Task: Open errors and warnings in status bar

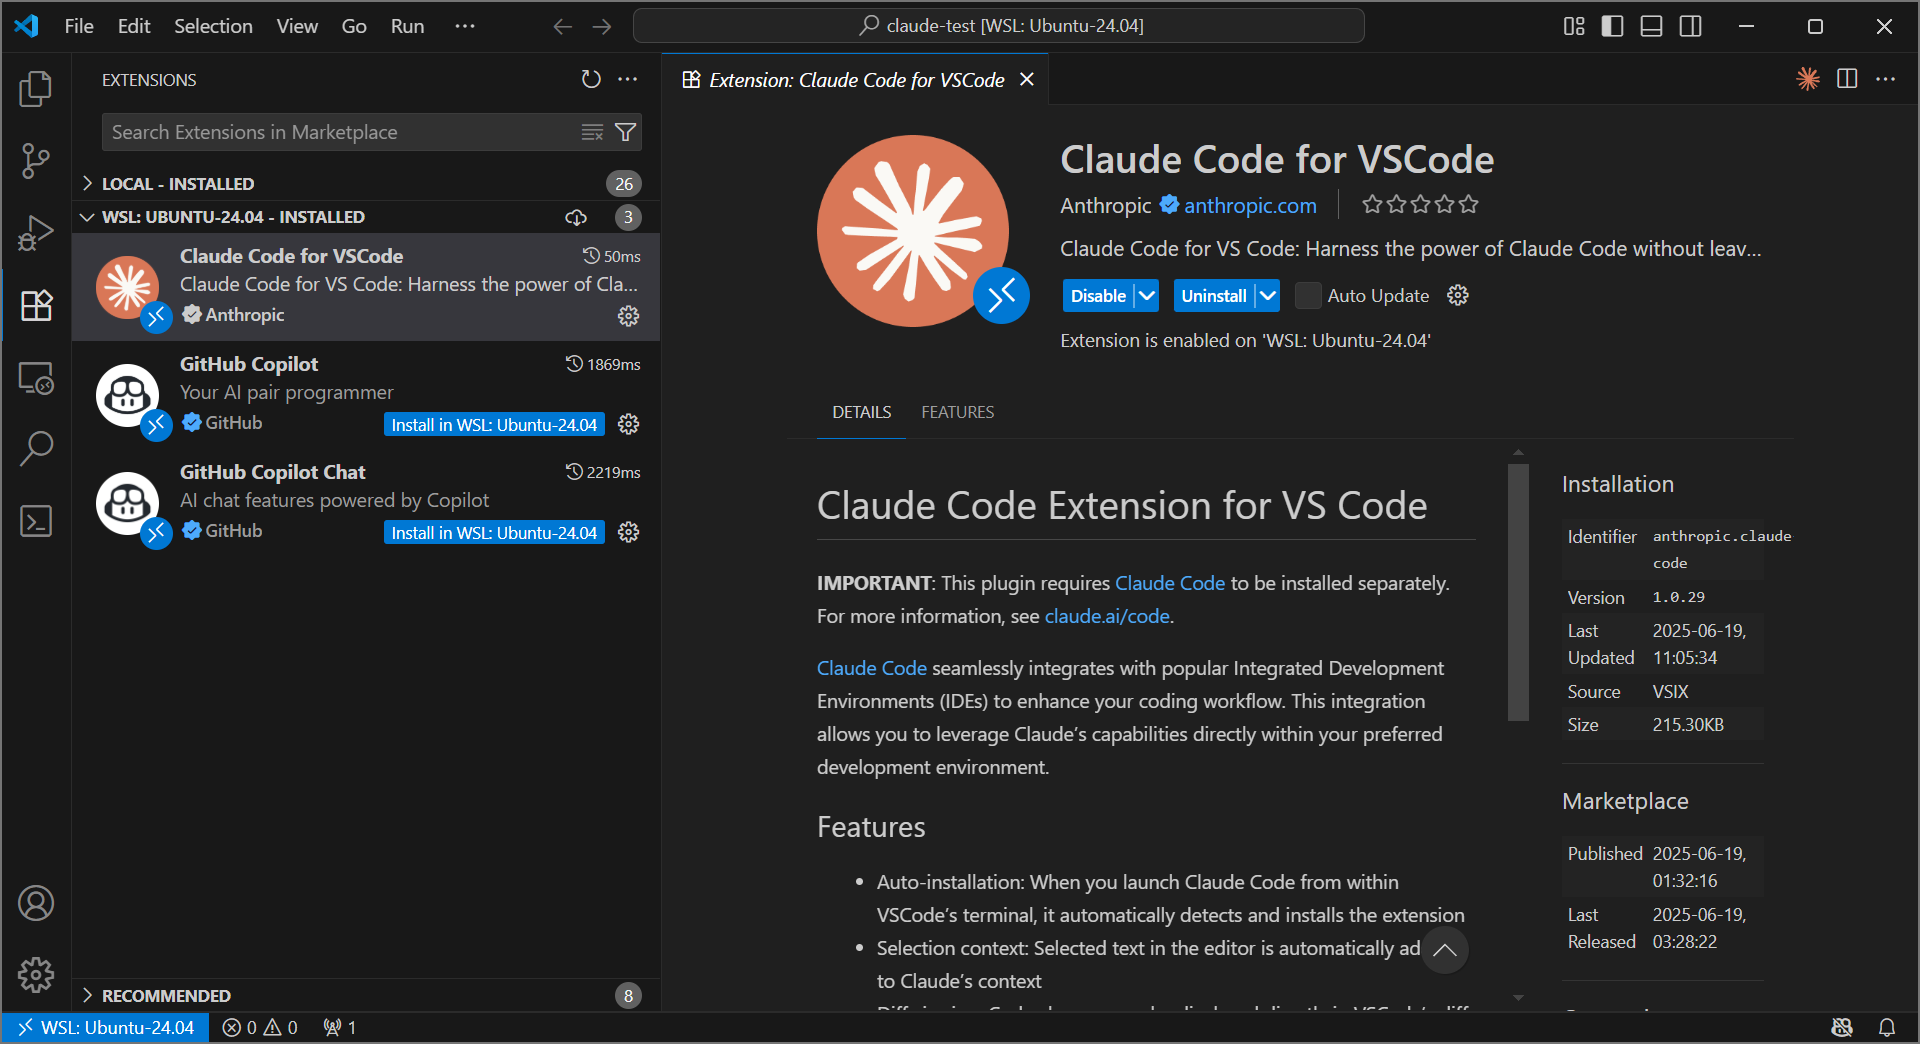Action: pyautogui.click(x=260, y=1027)
